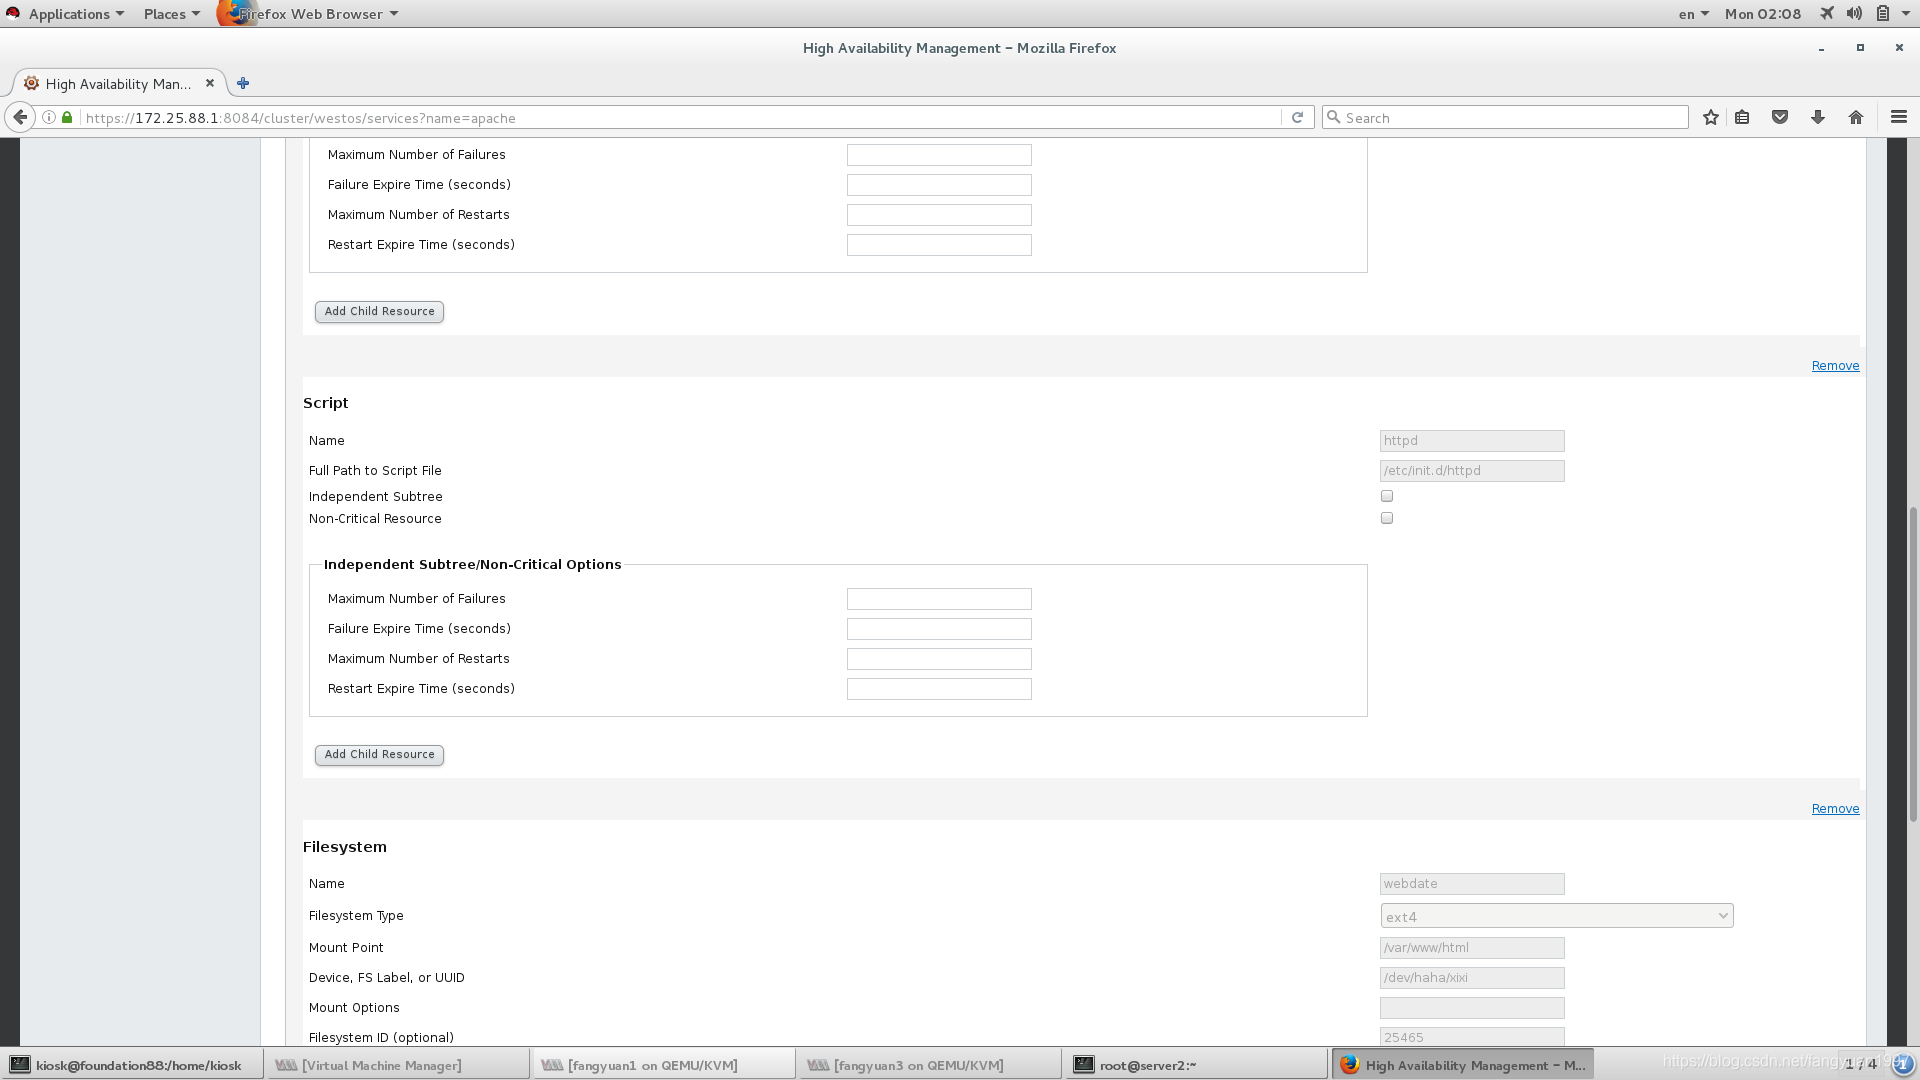Open the bookmarks list icon
The height and width of the screenshot is (1080, 1920).
point(1742,117)
